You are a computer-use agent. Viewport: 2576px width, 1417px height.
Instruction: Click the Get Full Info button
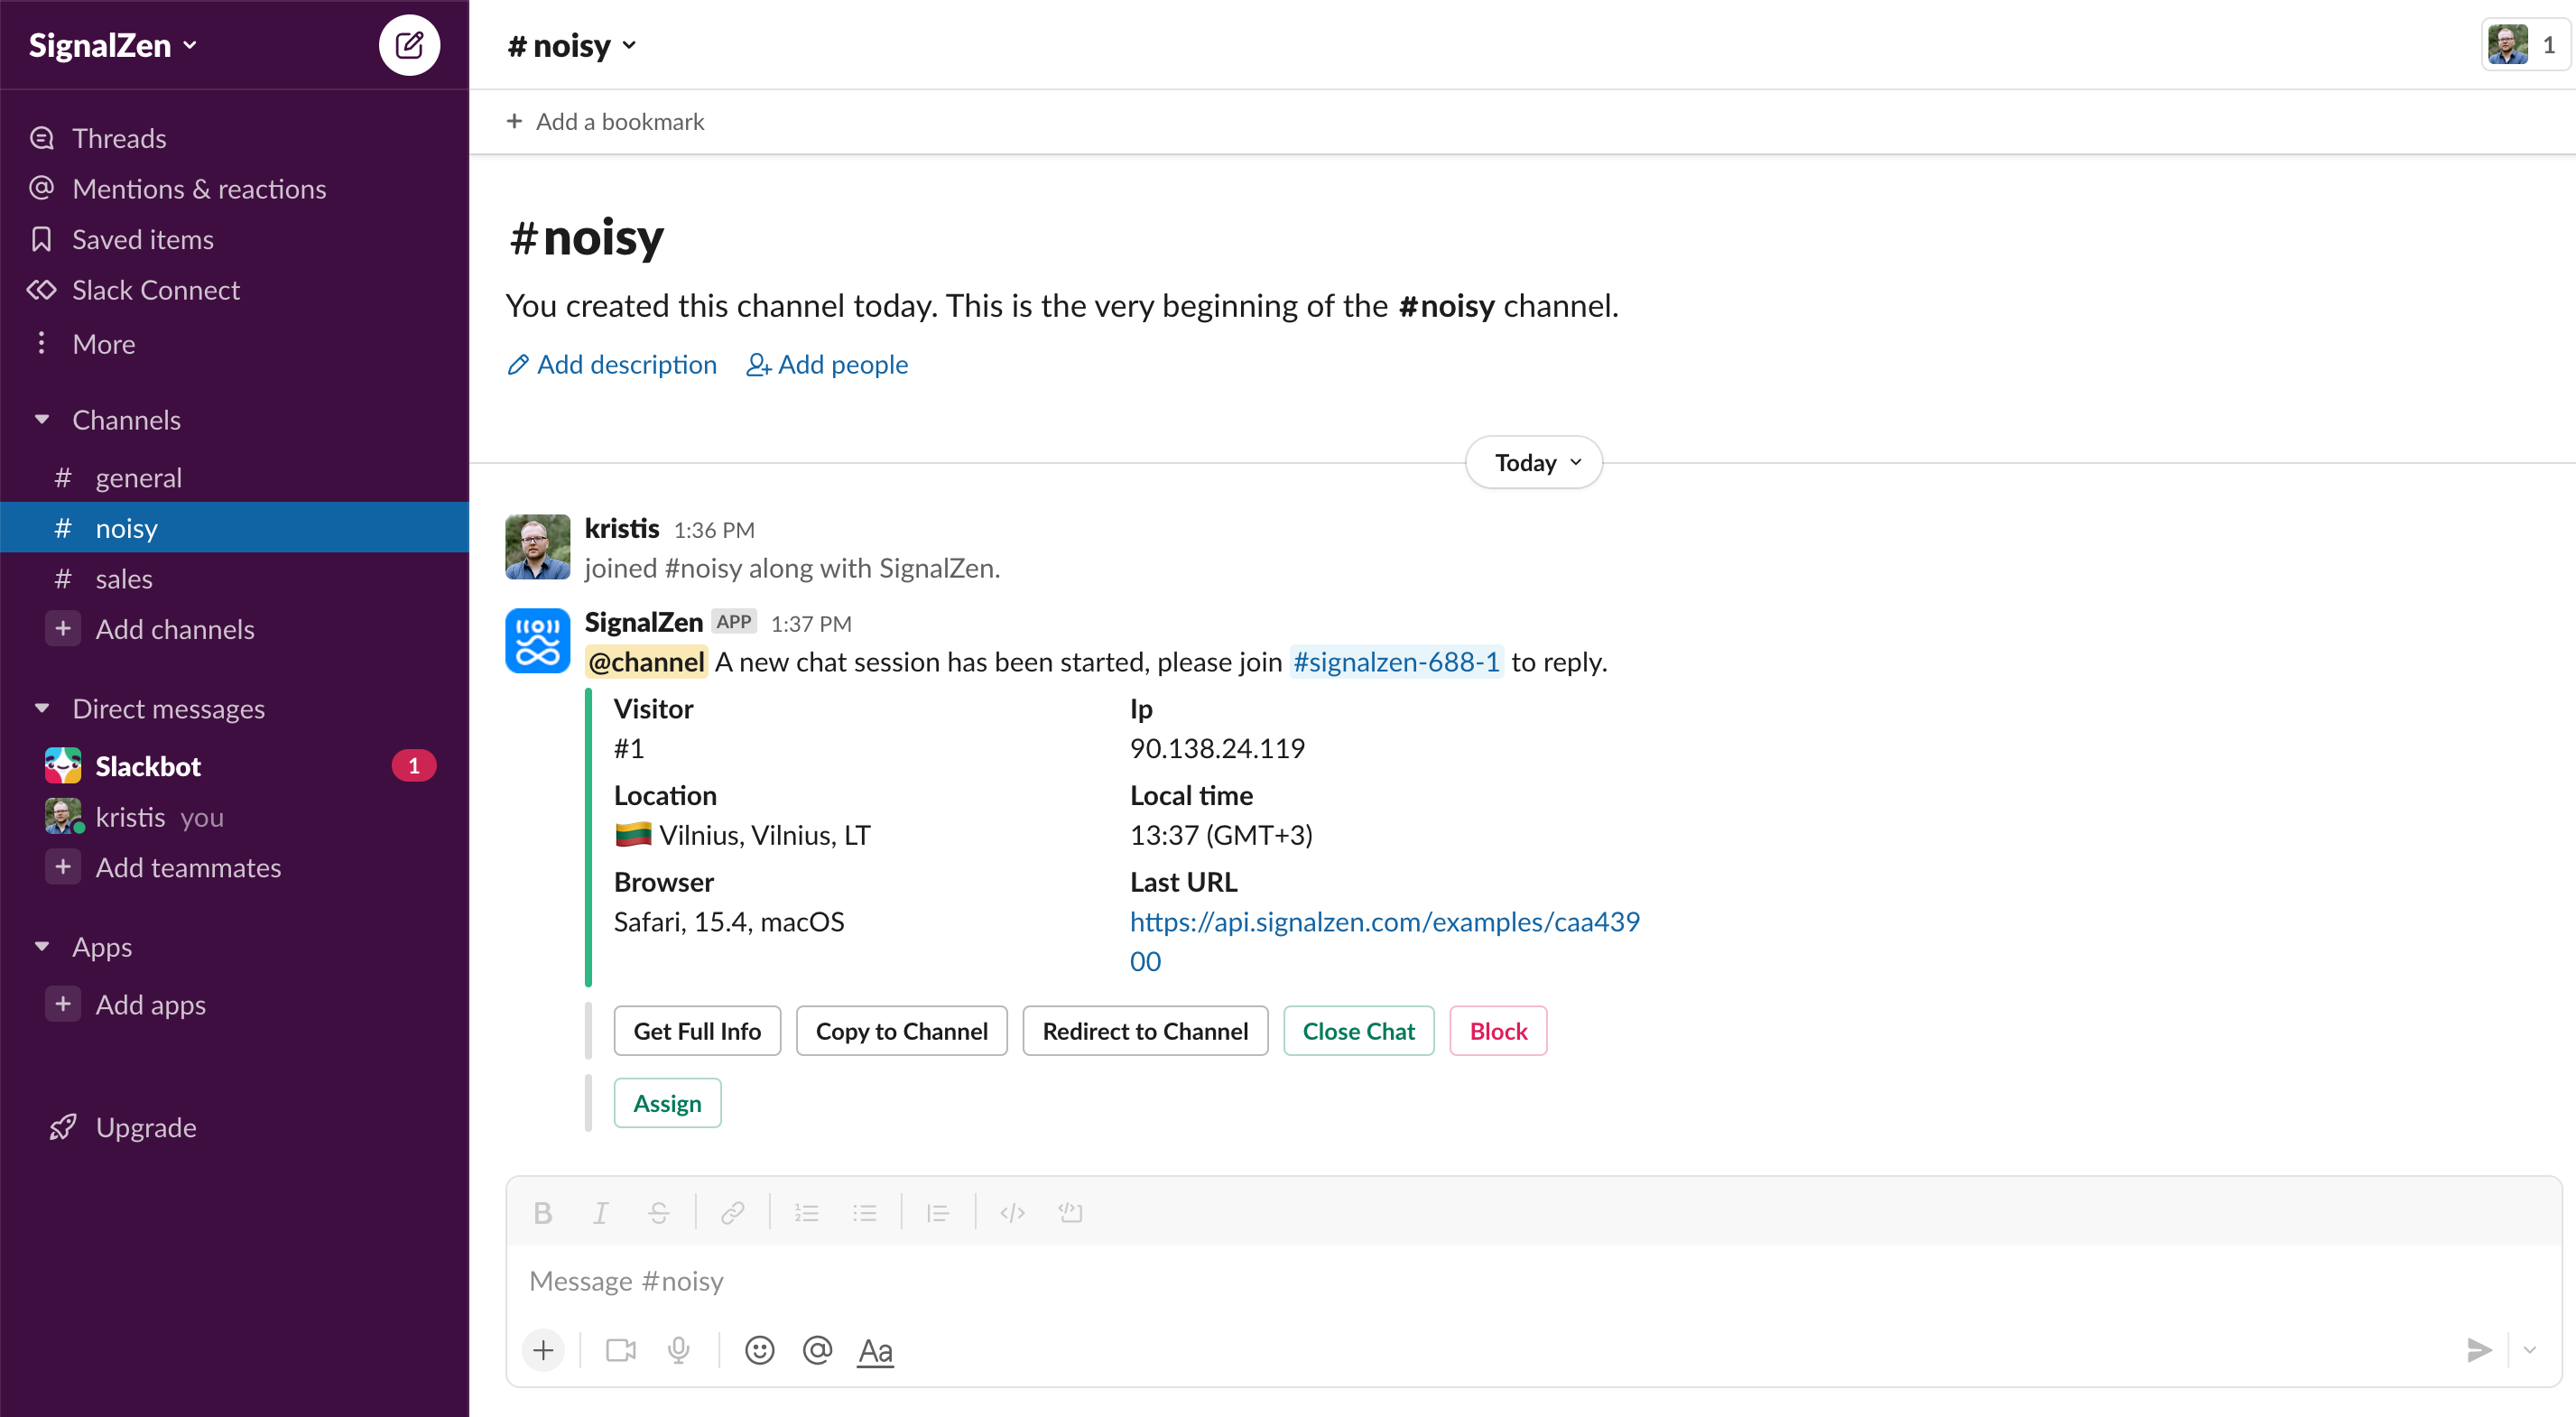(x=697, y=1031)
